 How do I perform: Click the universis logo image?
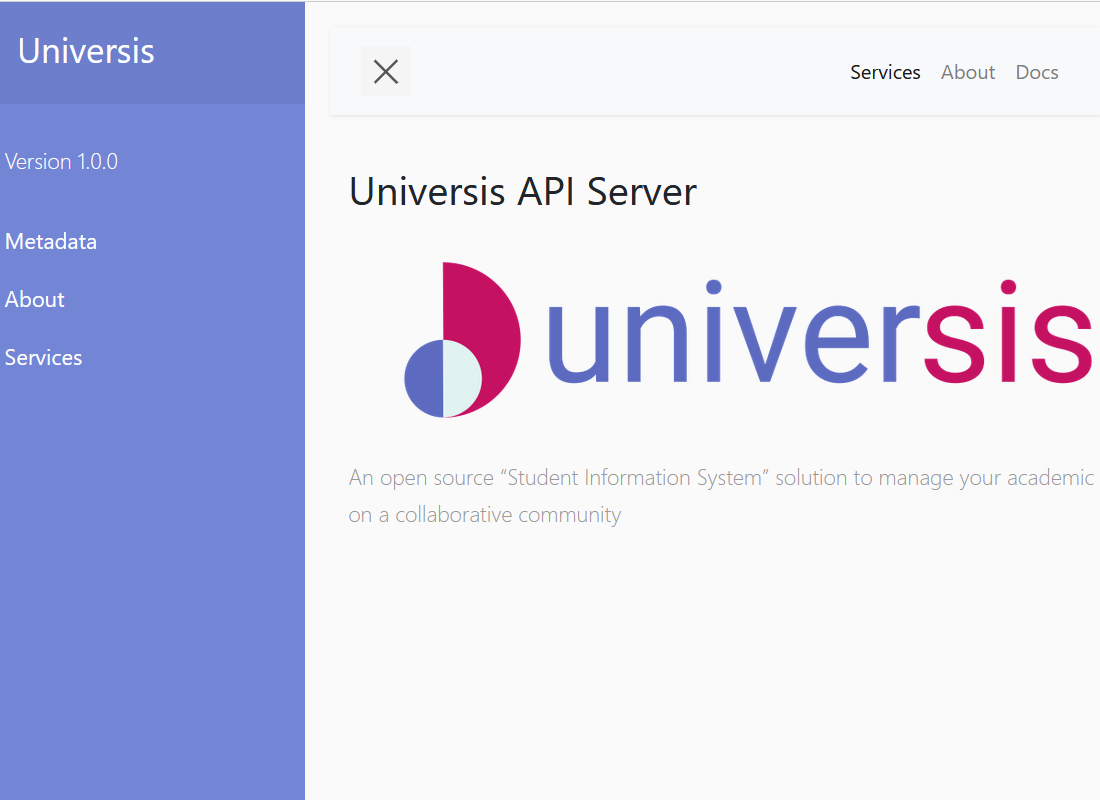click(x=748, y=340)
